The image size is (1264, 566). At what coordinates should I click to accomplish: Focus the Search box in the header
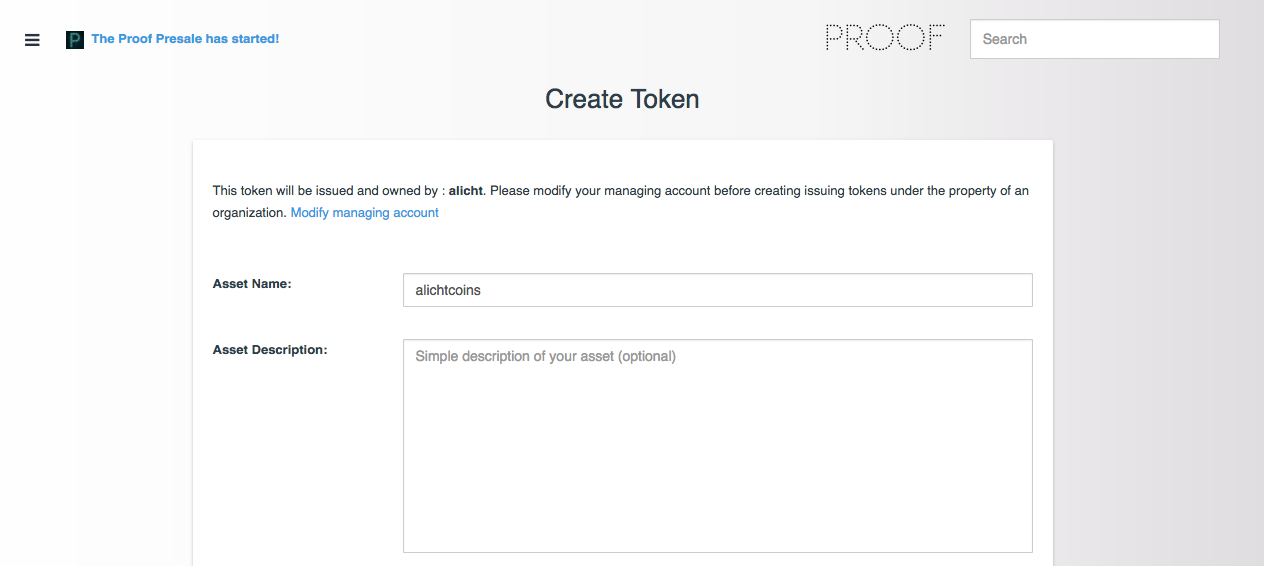coord(1094,39)
